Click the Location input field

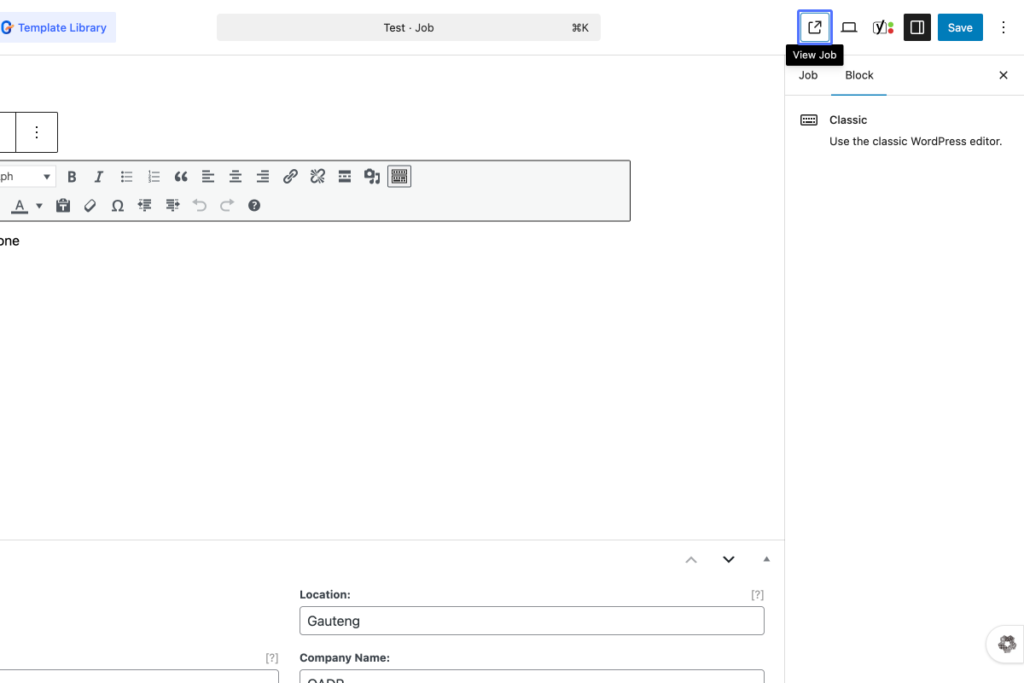pyautogui.click(x=532, y=621)
